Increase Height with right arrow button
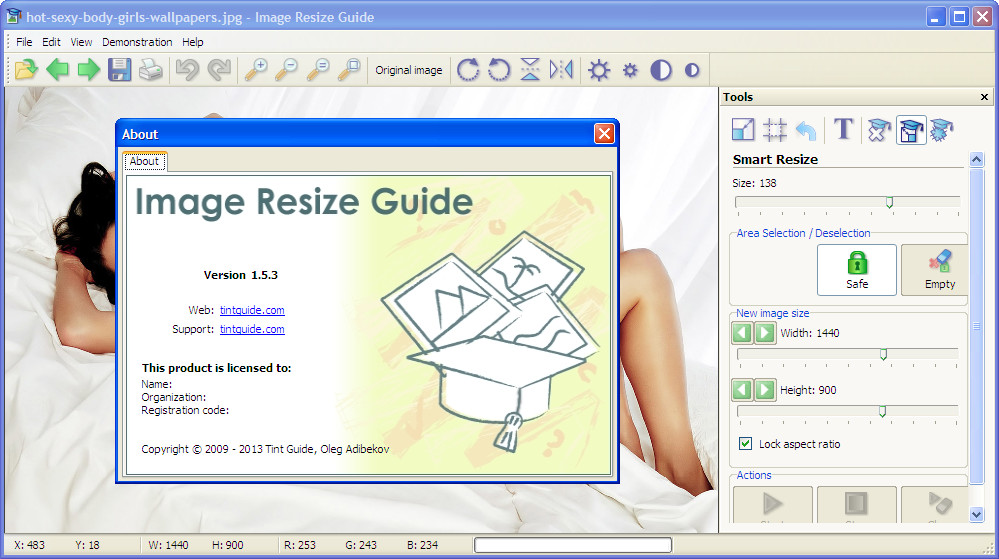 click(x=765, y=389)
